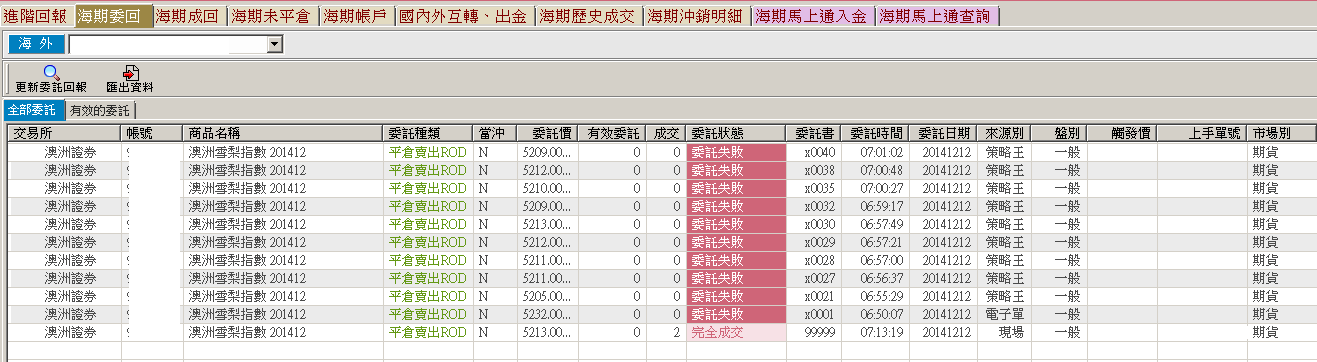
Task: Click the order time 07:13:19
Action: [x=881, y=332]
